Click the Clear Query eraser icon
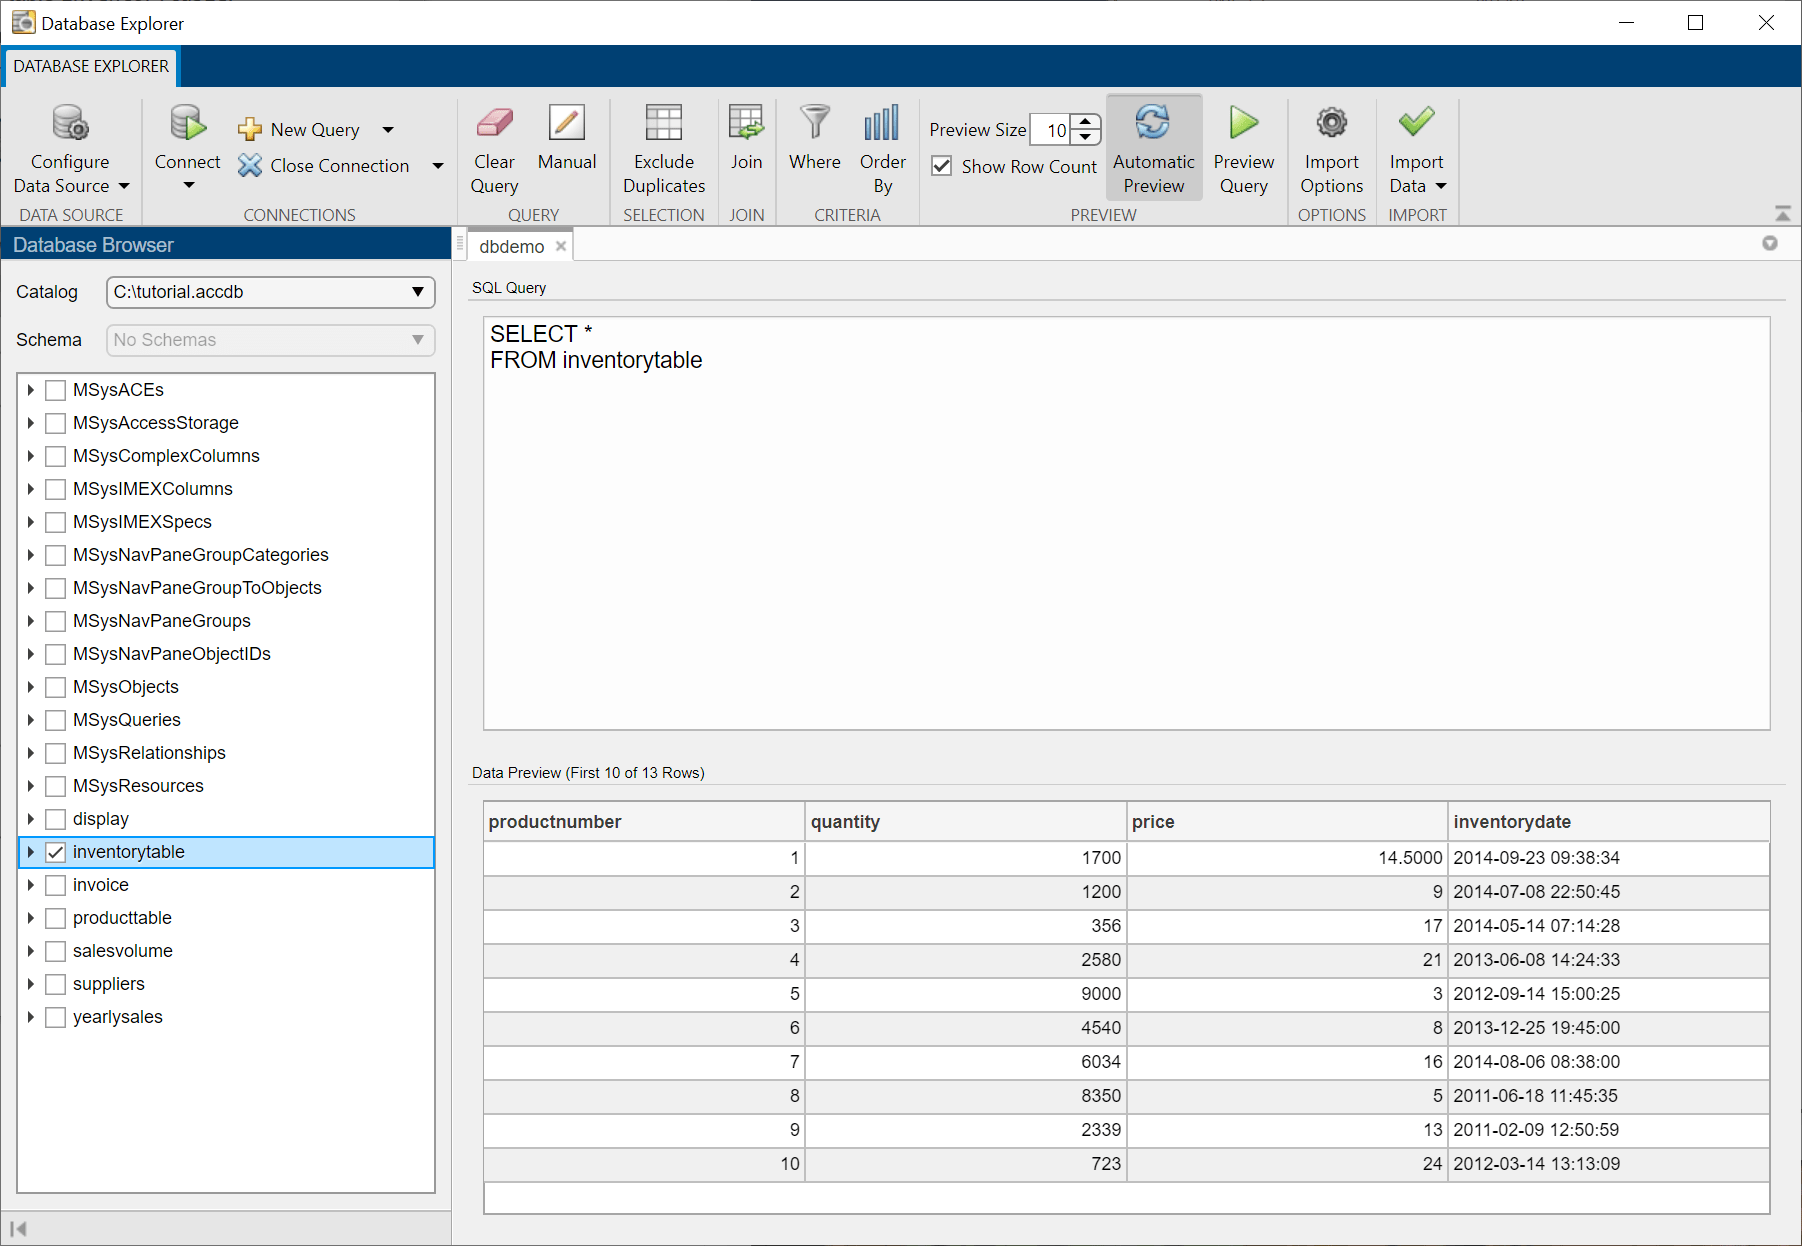This screenshot has height=1246, width=1802. [494, 124]
